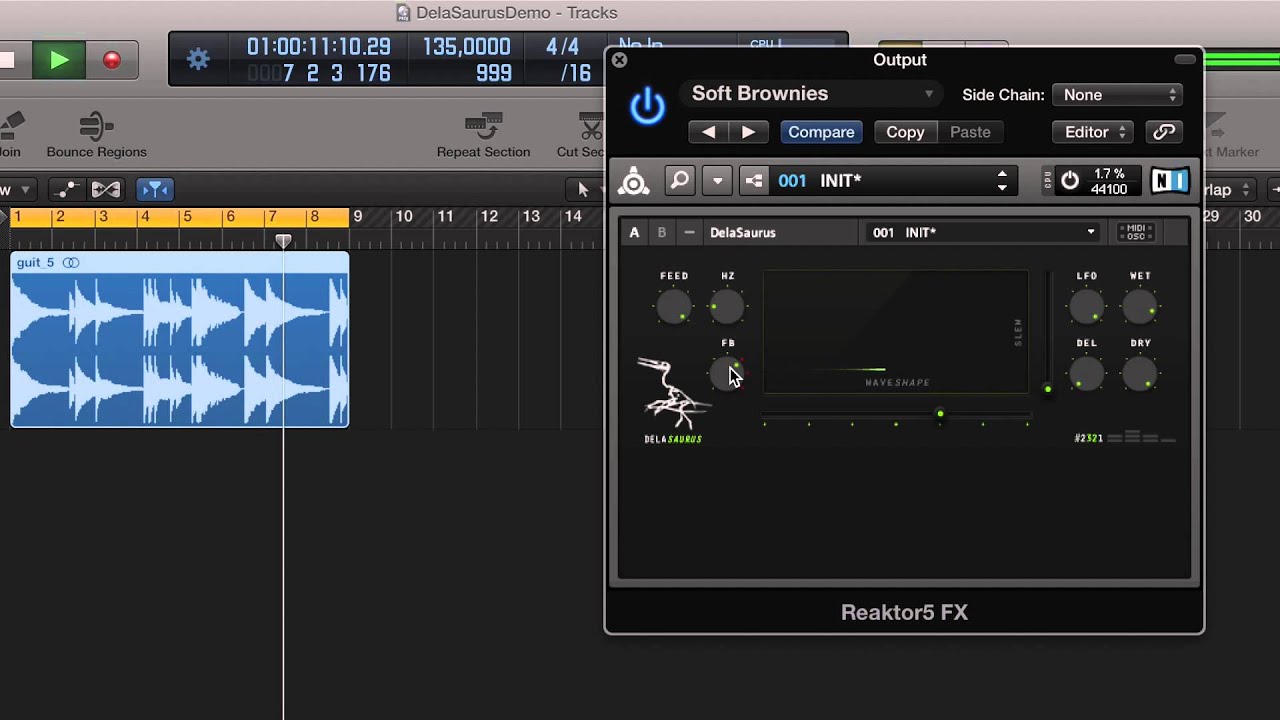Switch to panelset B
Viewport: 1280px width, 720px height.
click(x=661, y=232)
